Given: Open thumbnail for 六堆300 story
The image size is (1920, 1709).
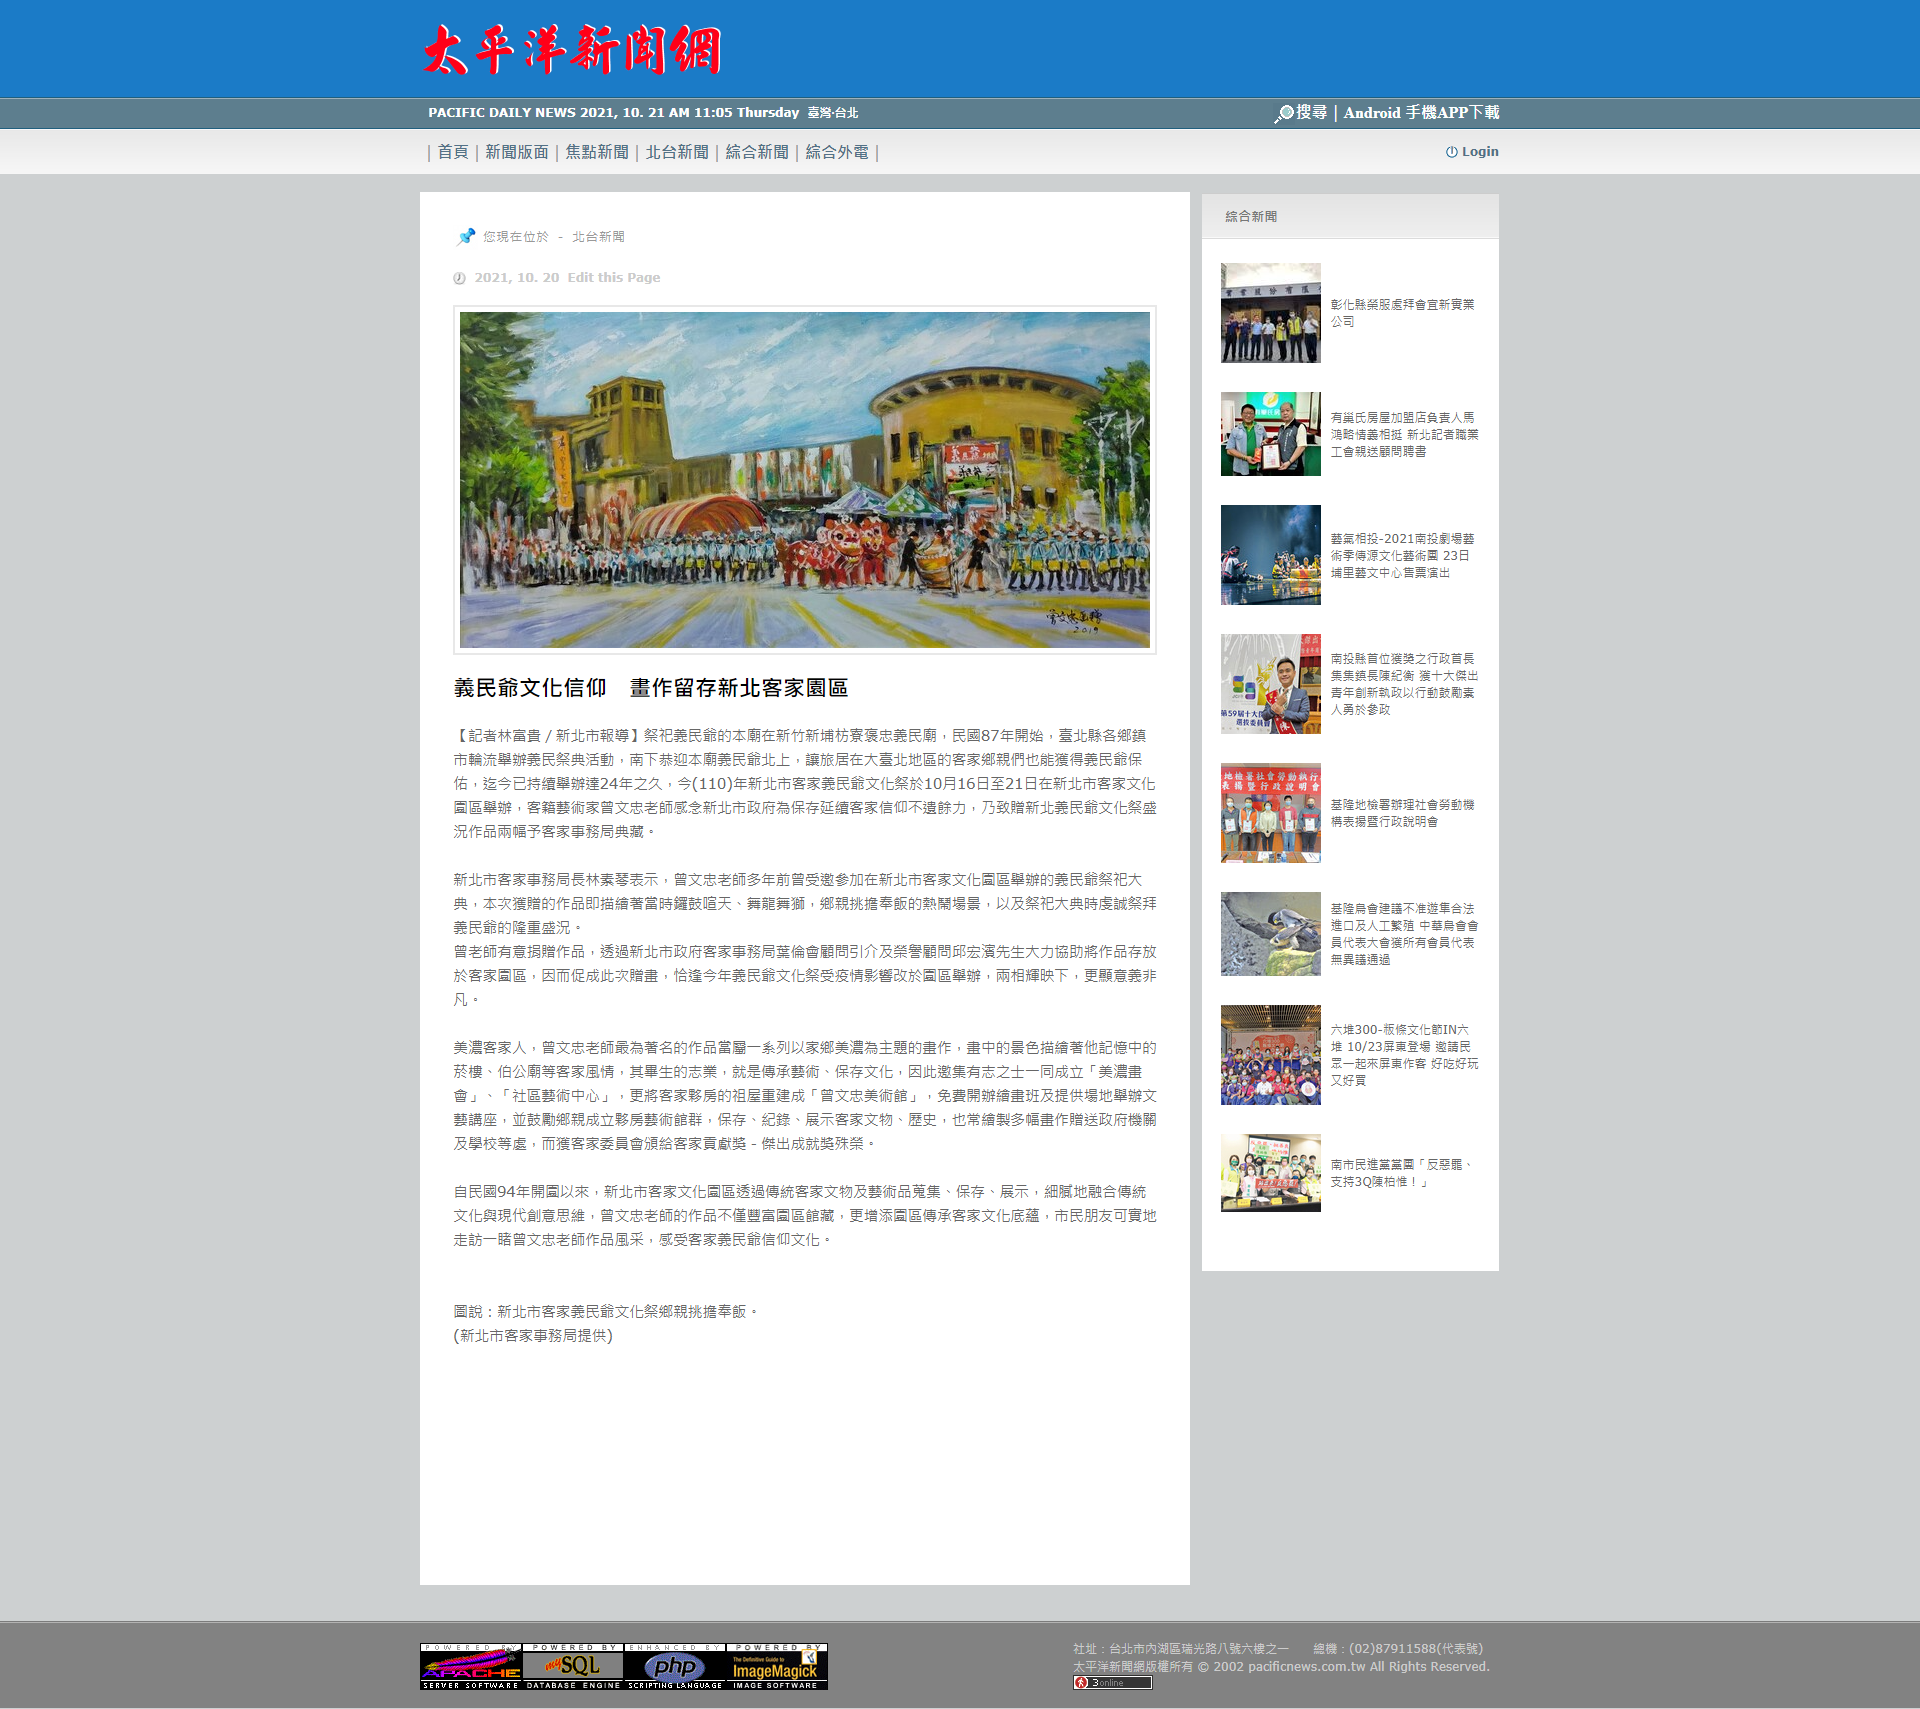Looking at the screenshot, I should coord(1270,1055).
